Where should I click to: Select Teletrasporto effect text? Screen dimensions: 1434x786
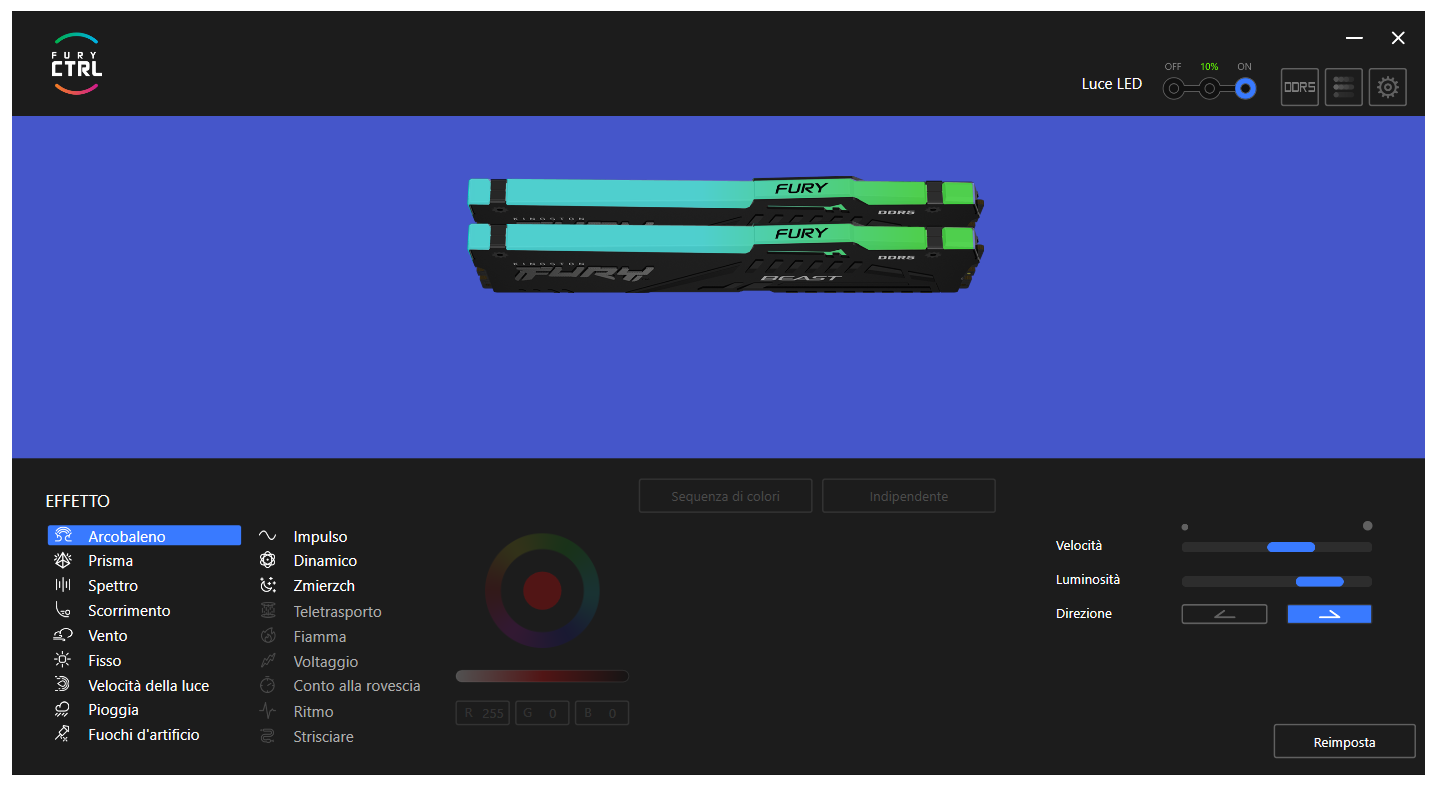[337, 612]
